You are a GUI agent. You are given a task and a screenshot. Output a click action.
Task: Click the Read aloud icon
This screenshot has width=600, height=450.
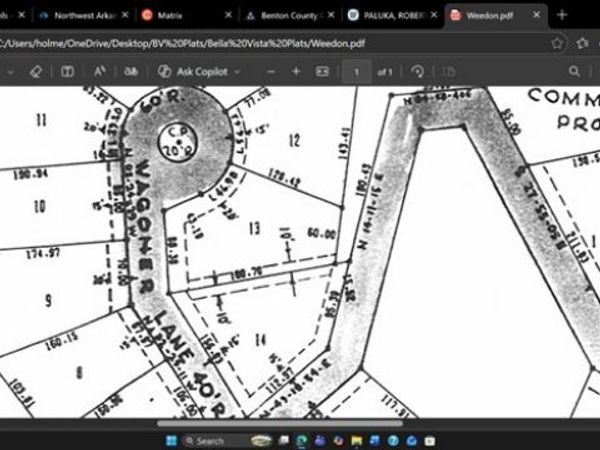99,72
